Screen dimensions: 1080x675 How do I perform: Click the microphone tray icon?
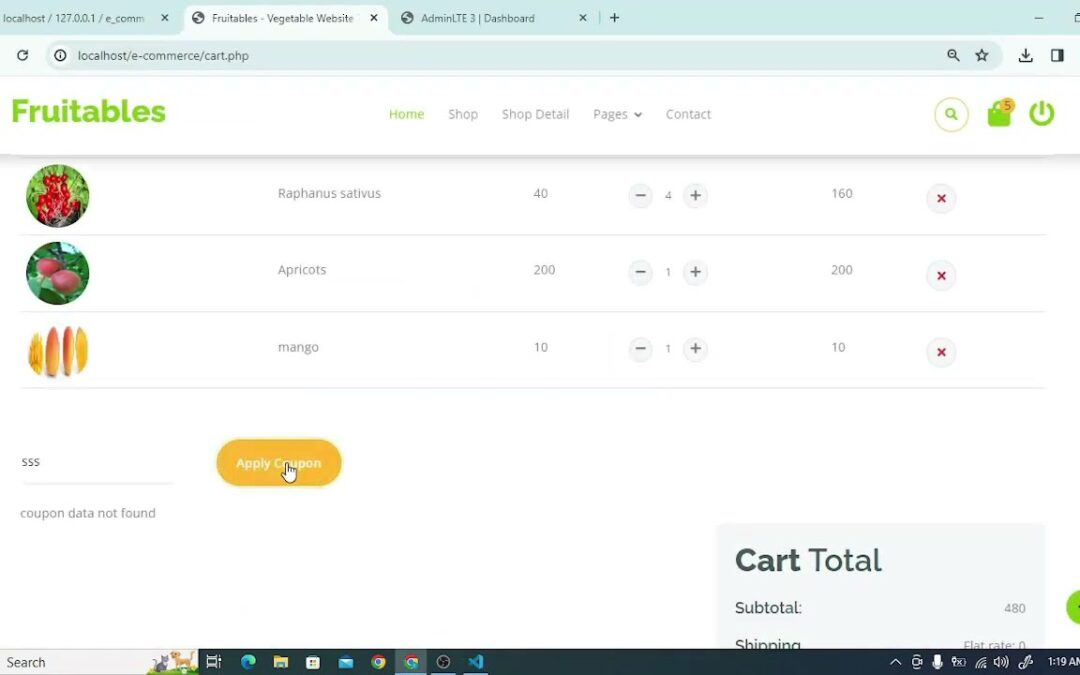click(937, 662)
